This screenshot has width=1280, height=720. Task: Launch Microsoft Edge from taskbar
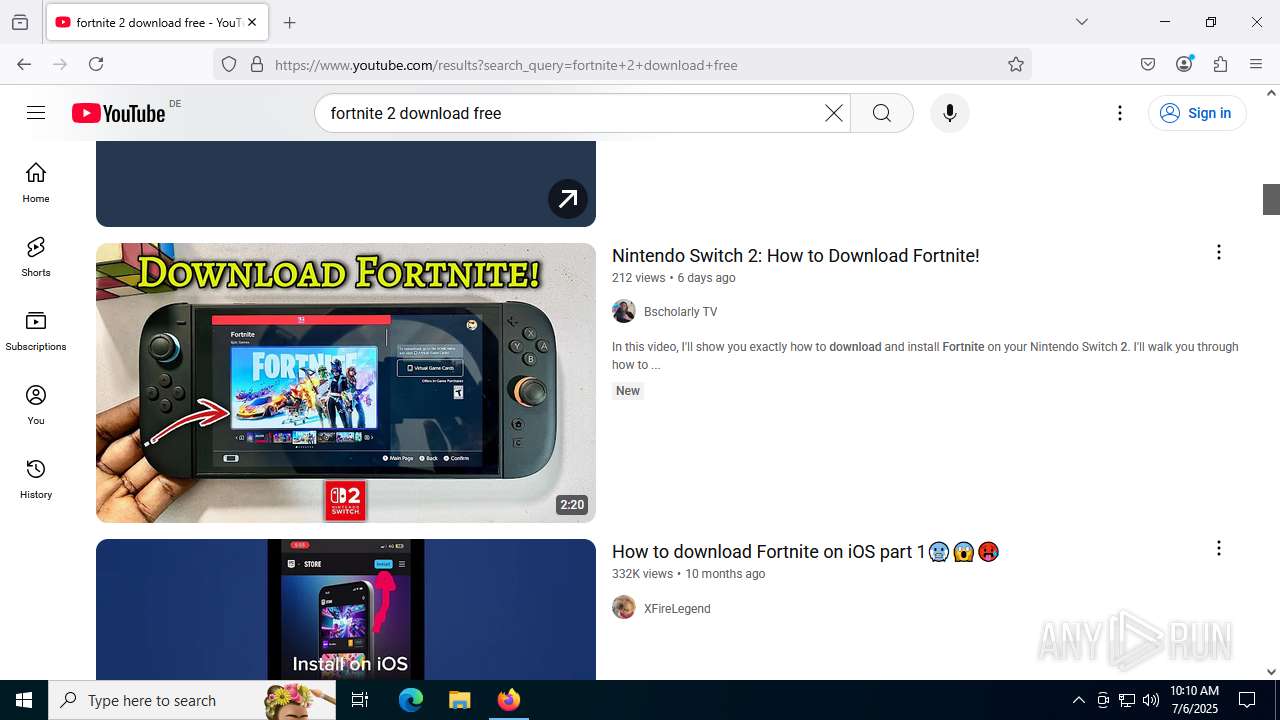pyautogui.click(x=411, y=700)
